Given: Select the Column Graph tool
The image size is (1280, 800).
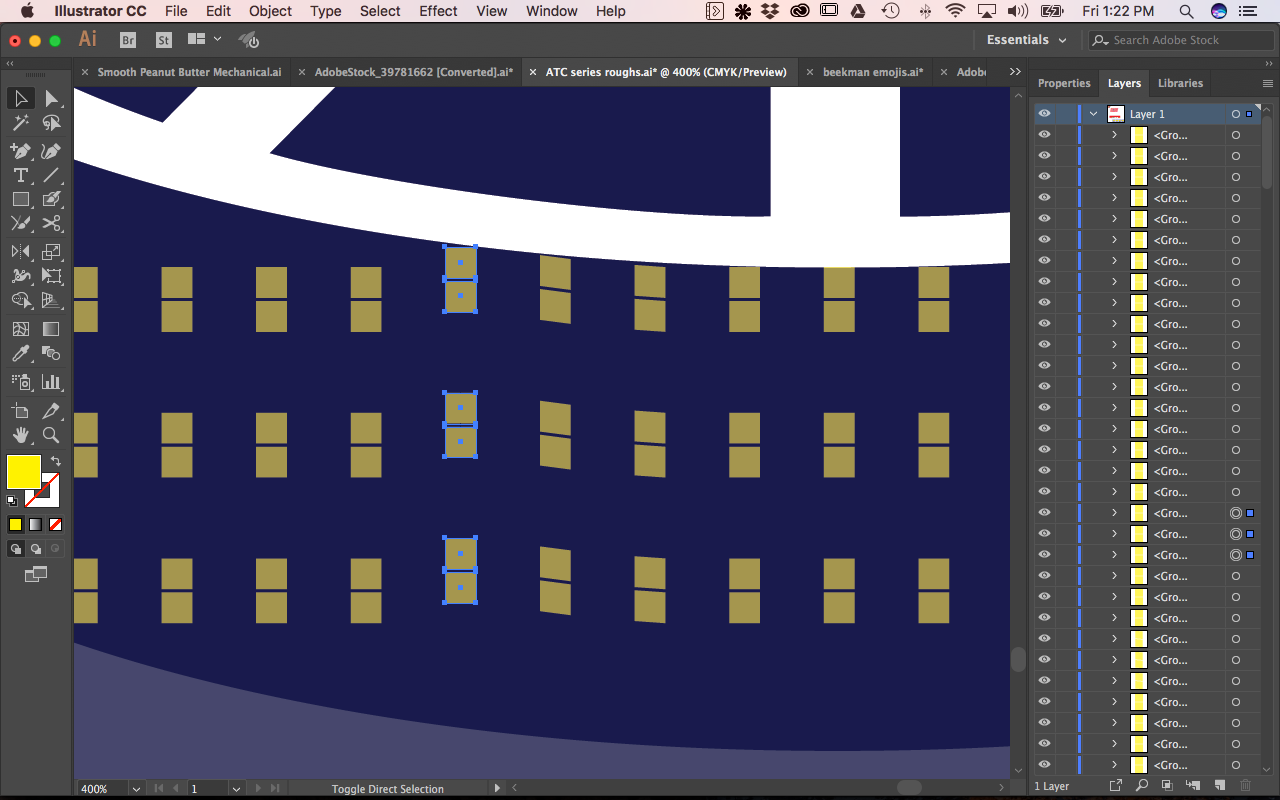Looking at the screenshot, I should point(51,382).
